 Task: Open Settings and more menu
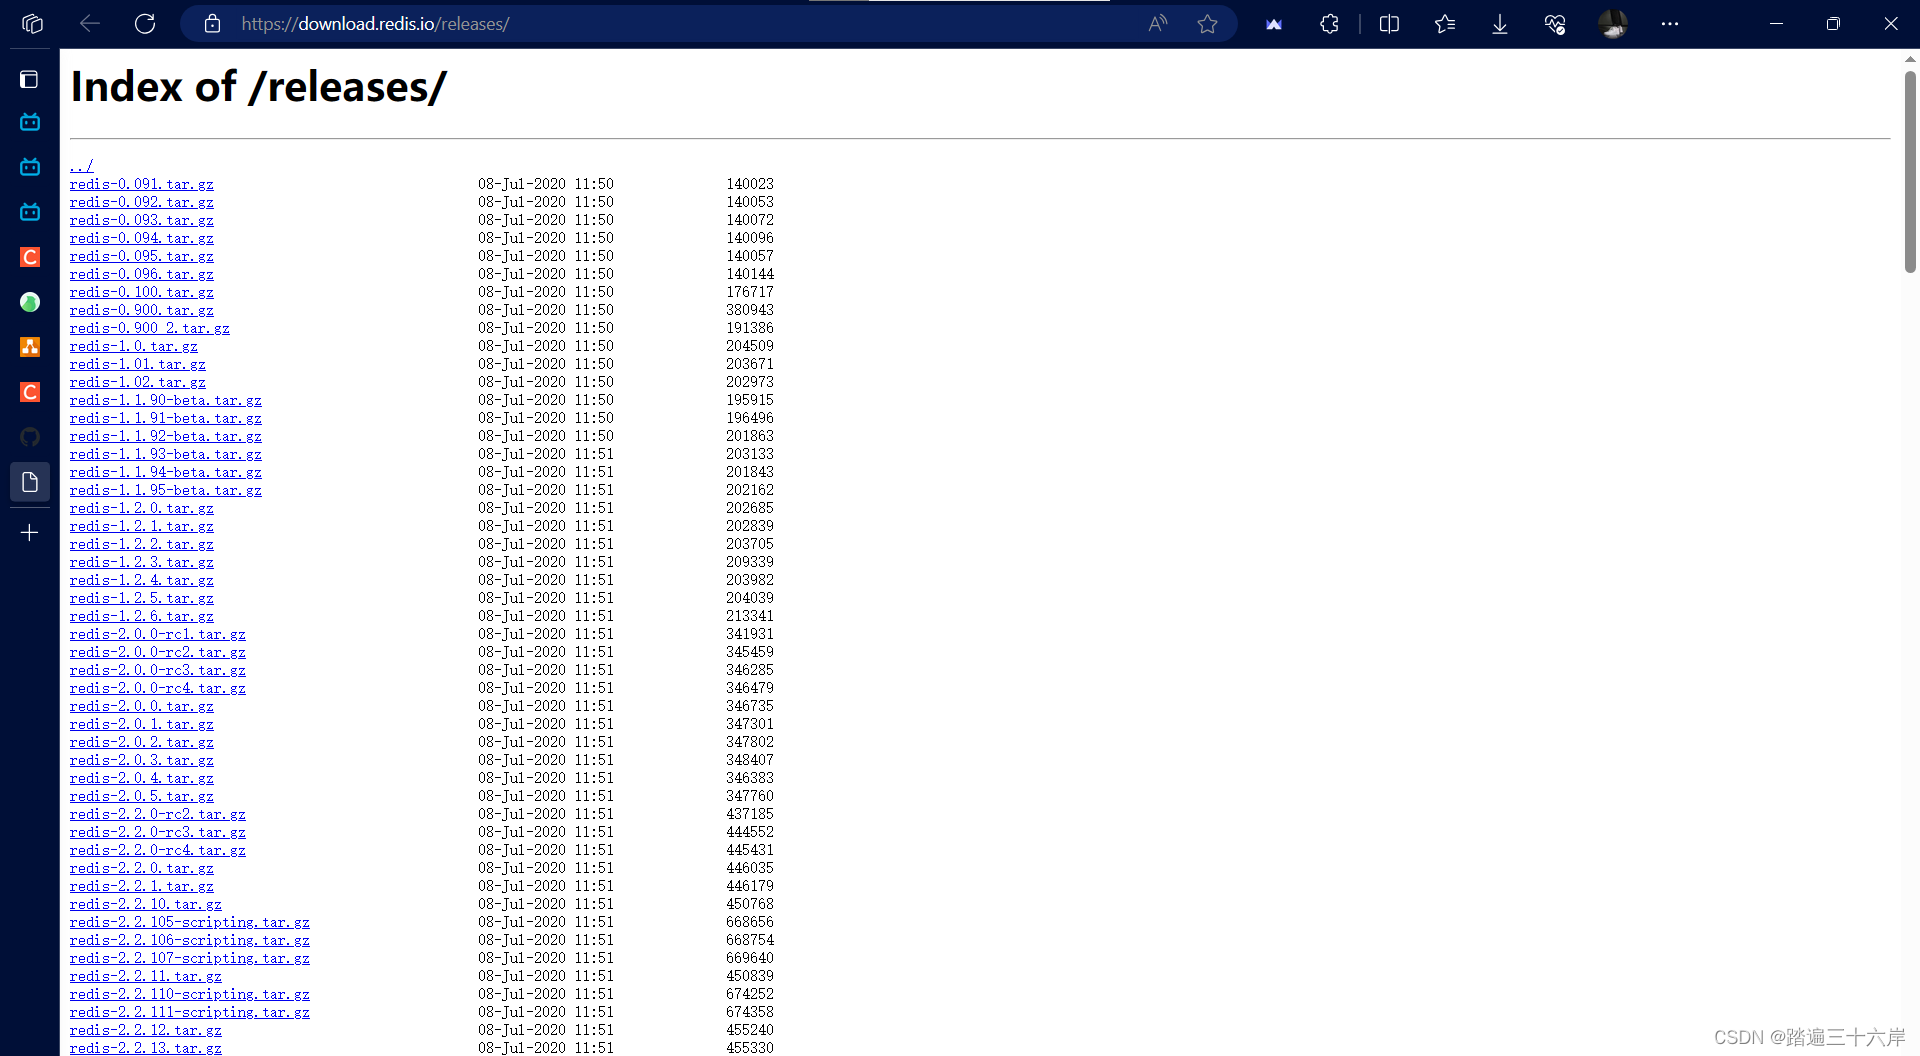(x=1670, y=24)
